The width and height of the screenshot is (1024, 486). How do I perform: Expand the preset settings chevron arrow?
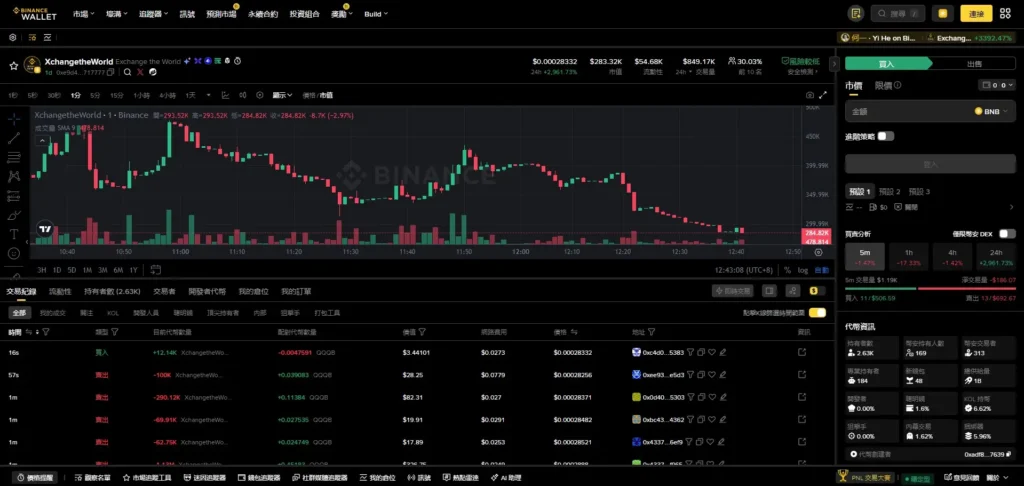click(1012, 207)
